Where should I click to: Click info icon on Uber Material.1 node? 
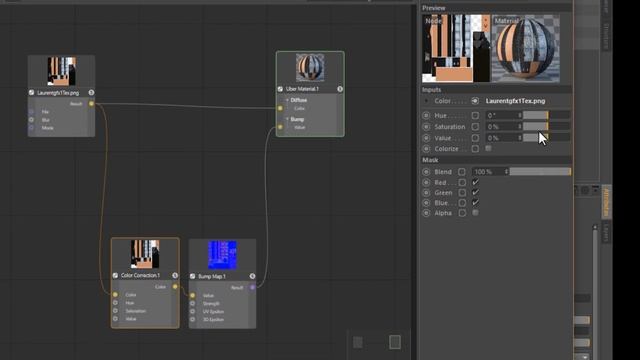pos(340,89)
